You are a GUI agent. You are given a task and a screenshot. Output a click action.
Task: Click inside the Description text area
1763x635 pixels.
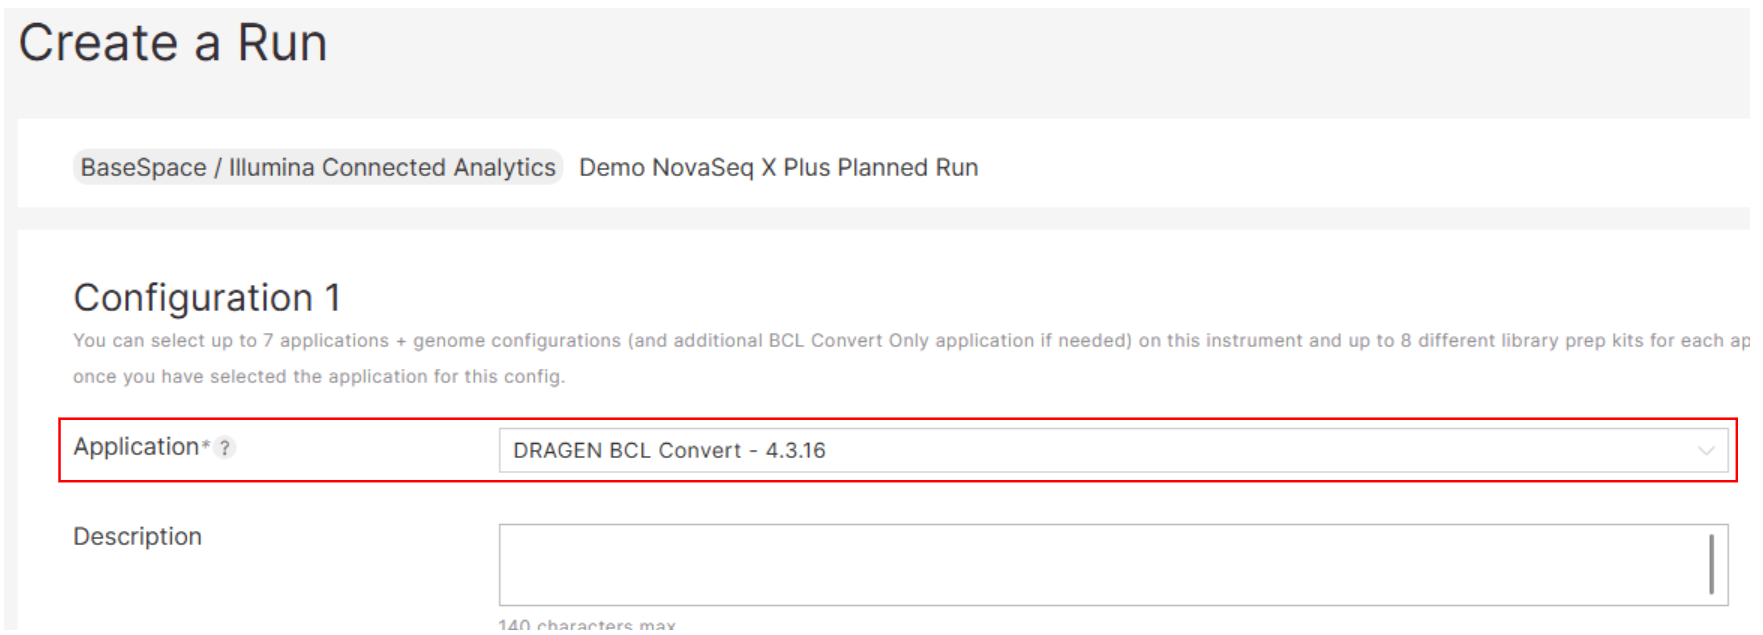(1100, 564)
